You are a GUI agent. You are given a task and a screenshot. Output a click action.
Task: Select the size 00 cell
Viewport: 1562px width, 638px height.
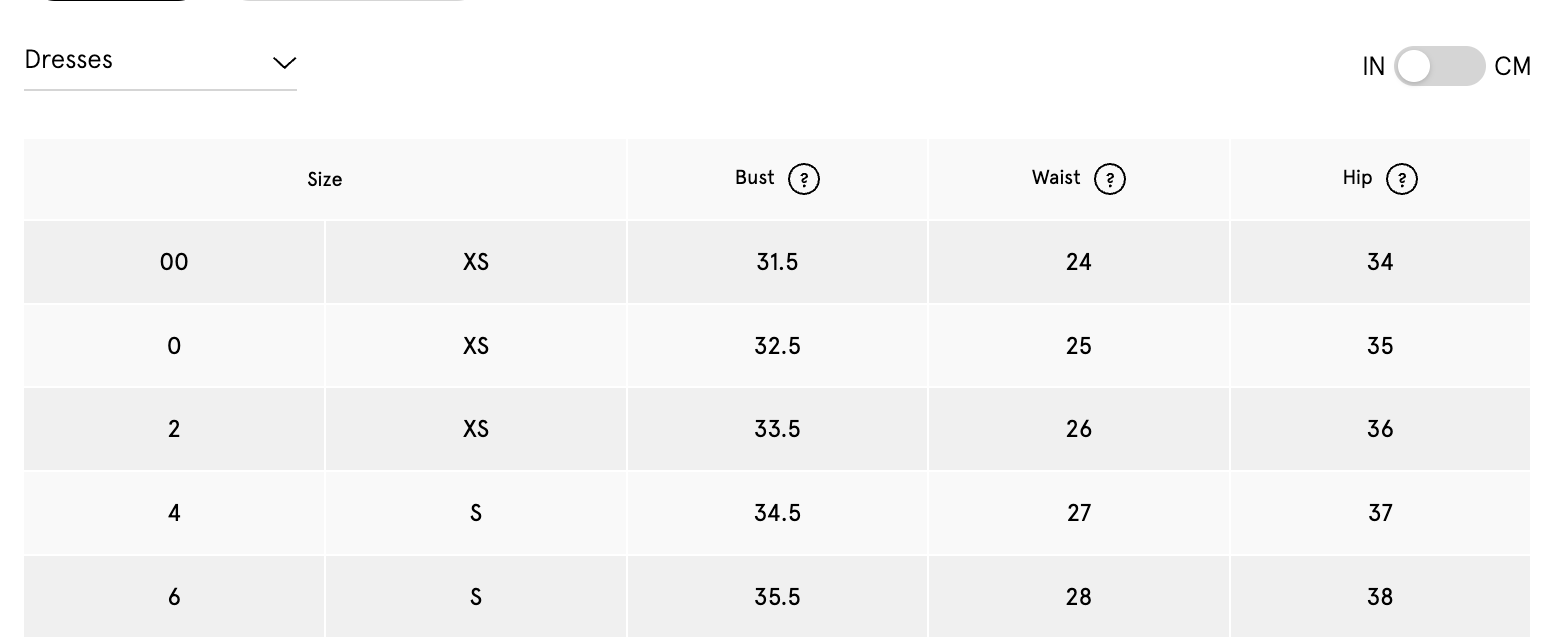pos(174,262)
